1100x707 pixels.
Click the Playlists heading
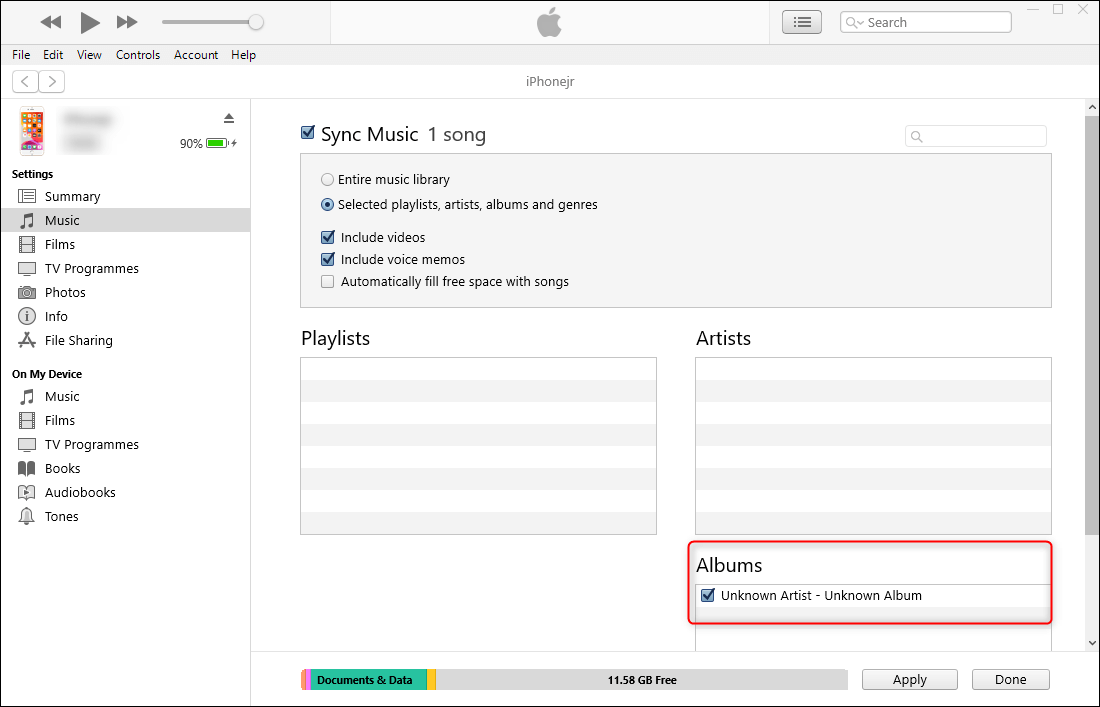click(335, 338)
